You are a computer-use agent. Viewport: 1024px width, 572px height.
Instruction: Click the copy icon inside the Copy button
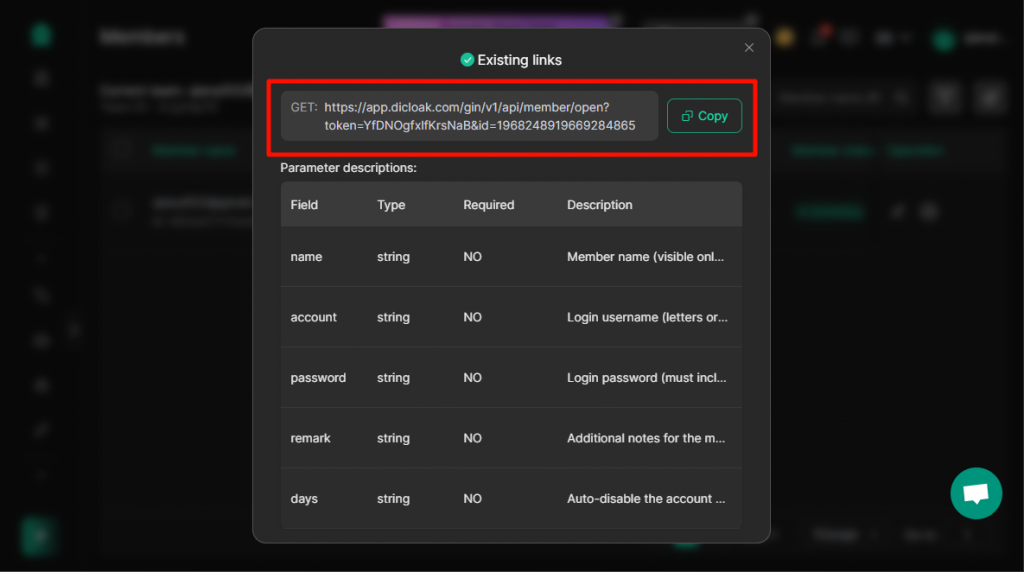[687, 116]
